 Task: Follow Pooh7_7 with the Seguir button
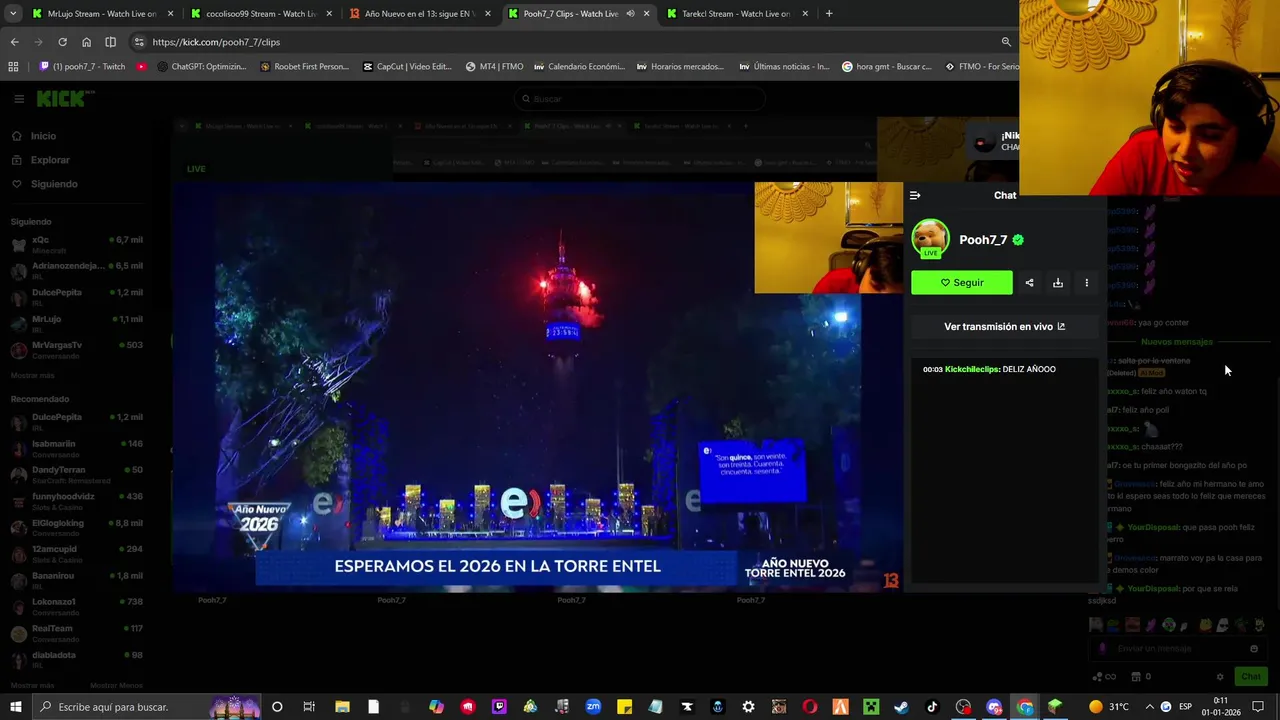[962, 283]
